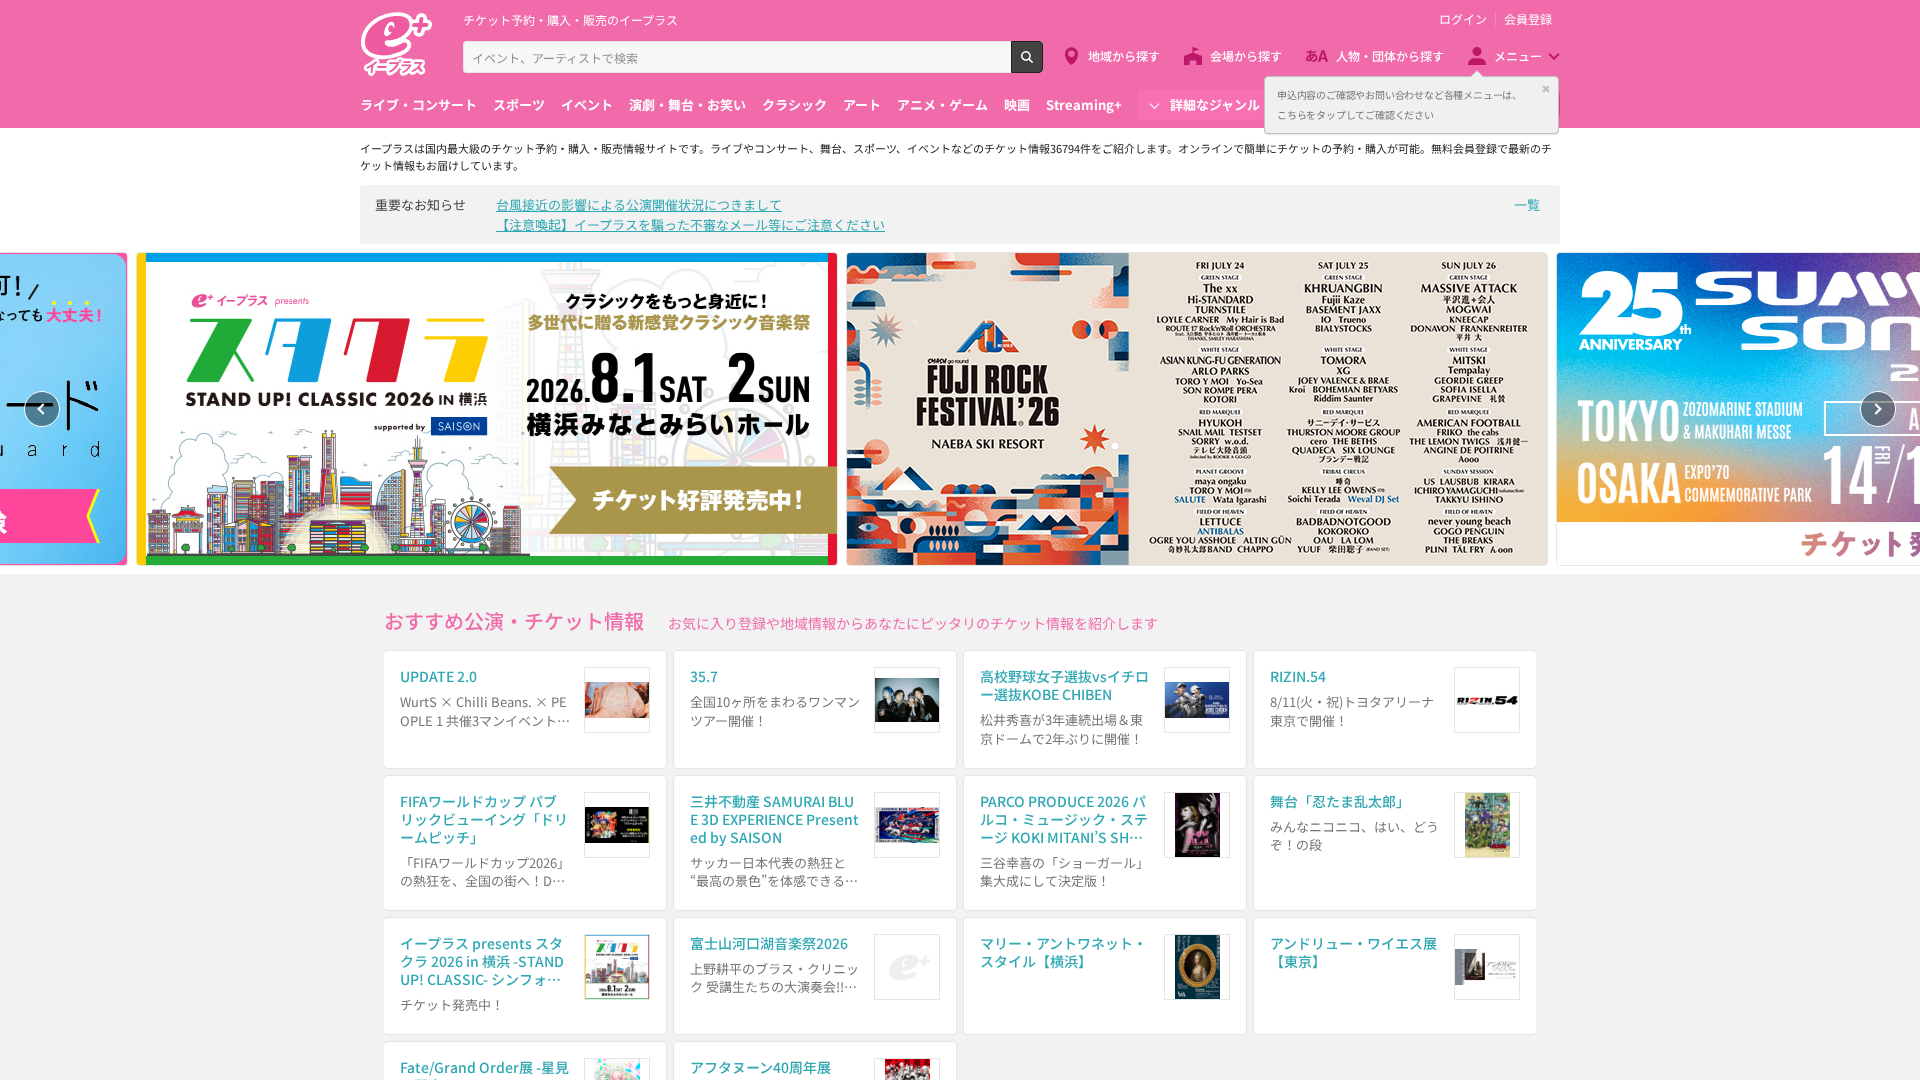
Task: Click the PARCO PRODUCE poster thumbnail
Action: (1197, 825)
